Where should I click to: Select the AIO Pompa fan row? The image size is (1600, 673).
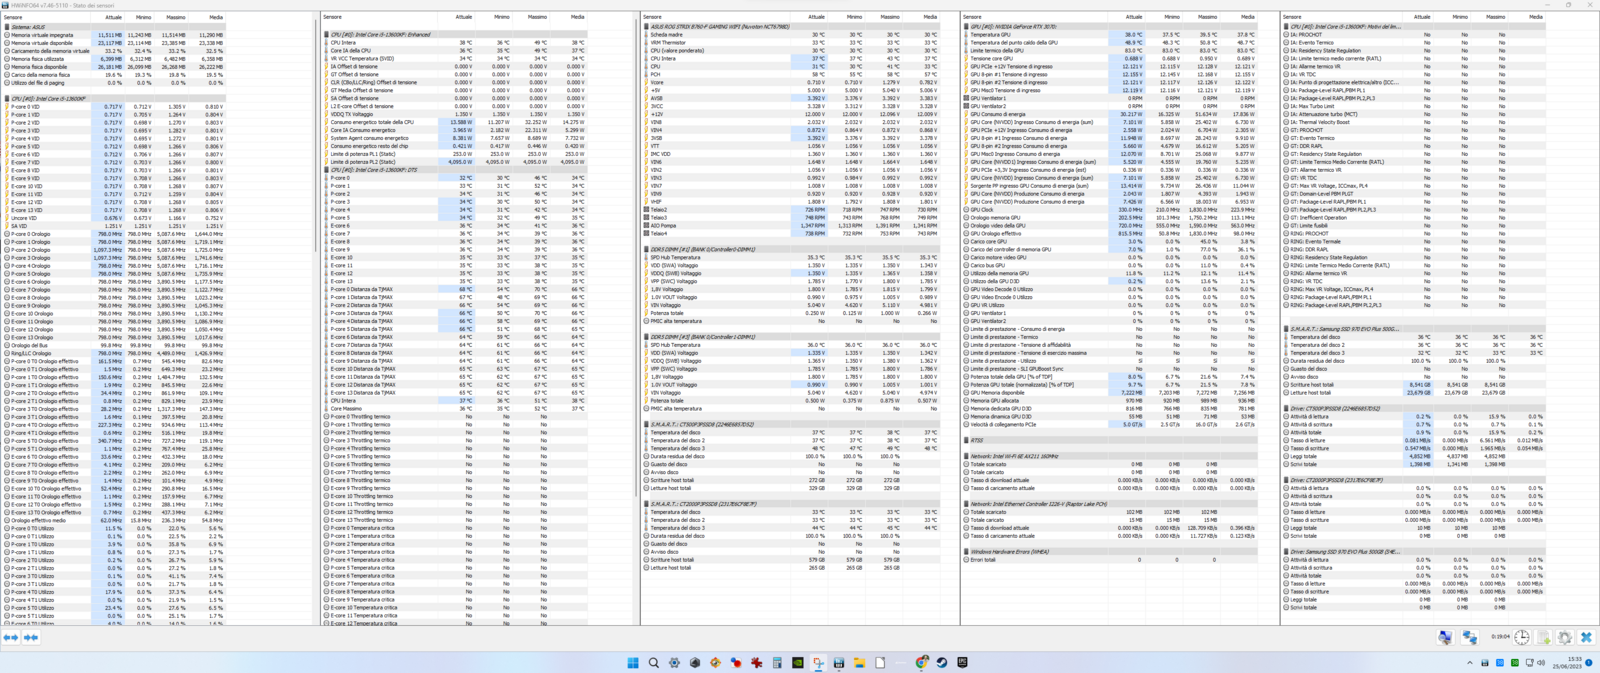click(x=790, y=226)
